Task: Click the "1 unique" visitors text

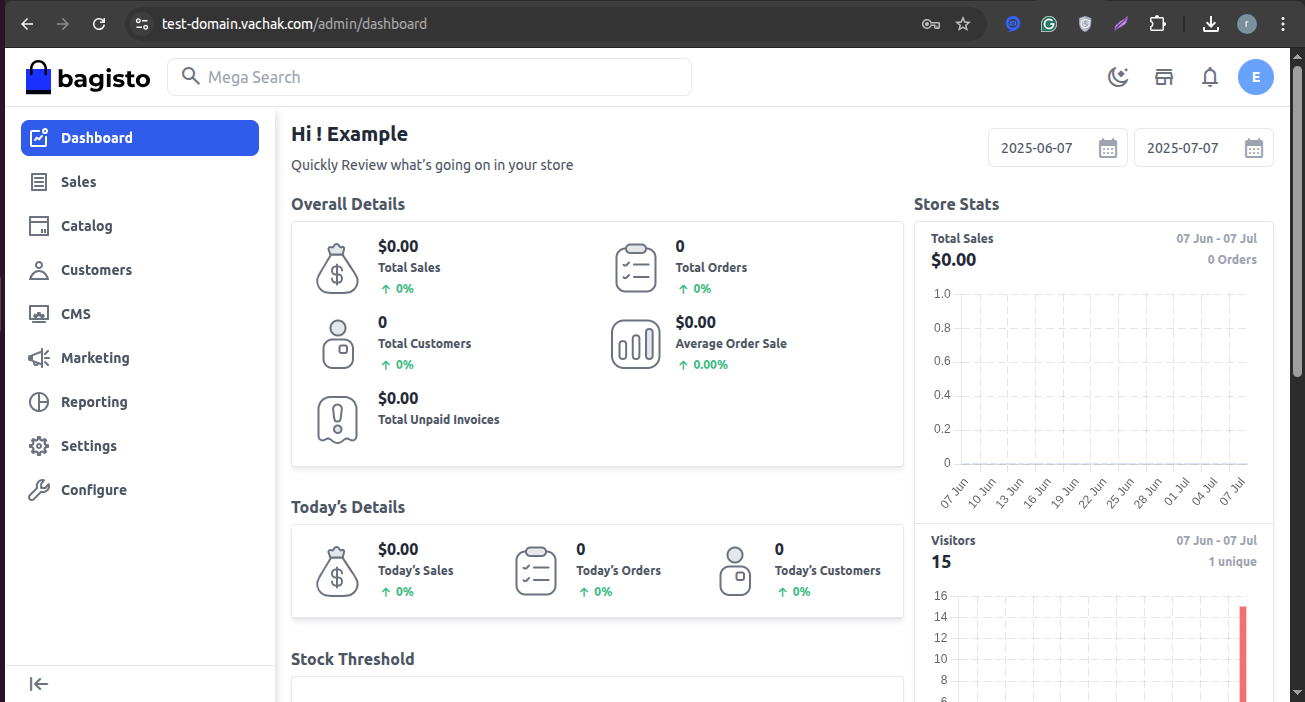Action: [x=1232, y=562]
